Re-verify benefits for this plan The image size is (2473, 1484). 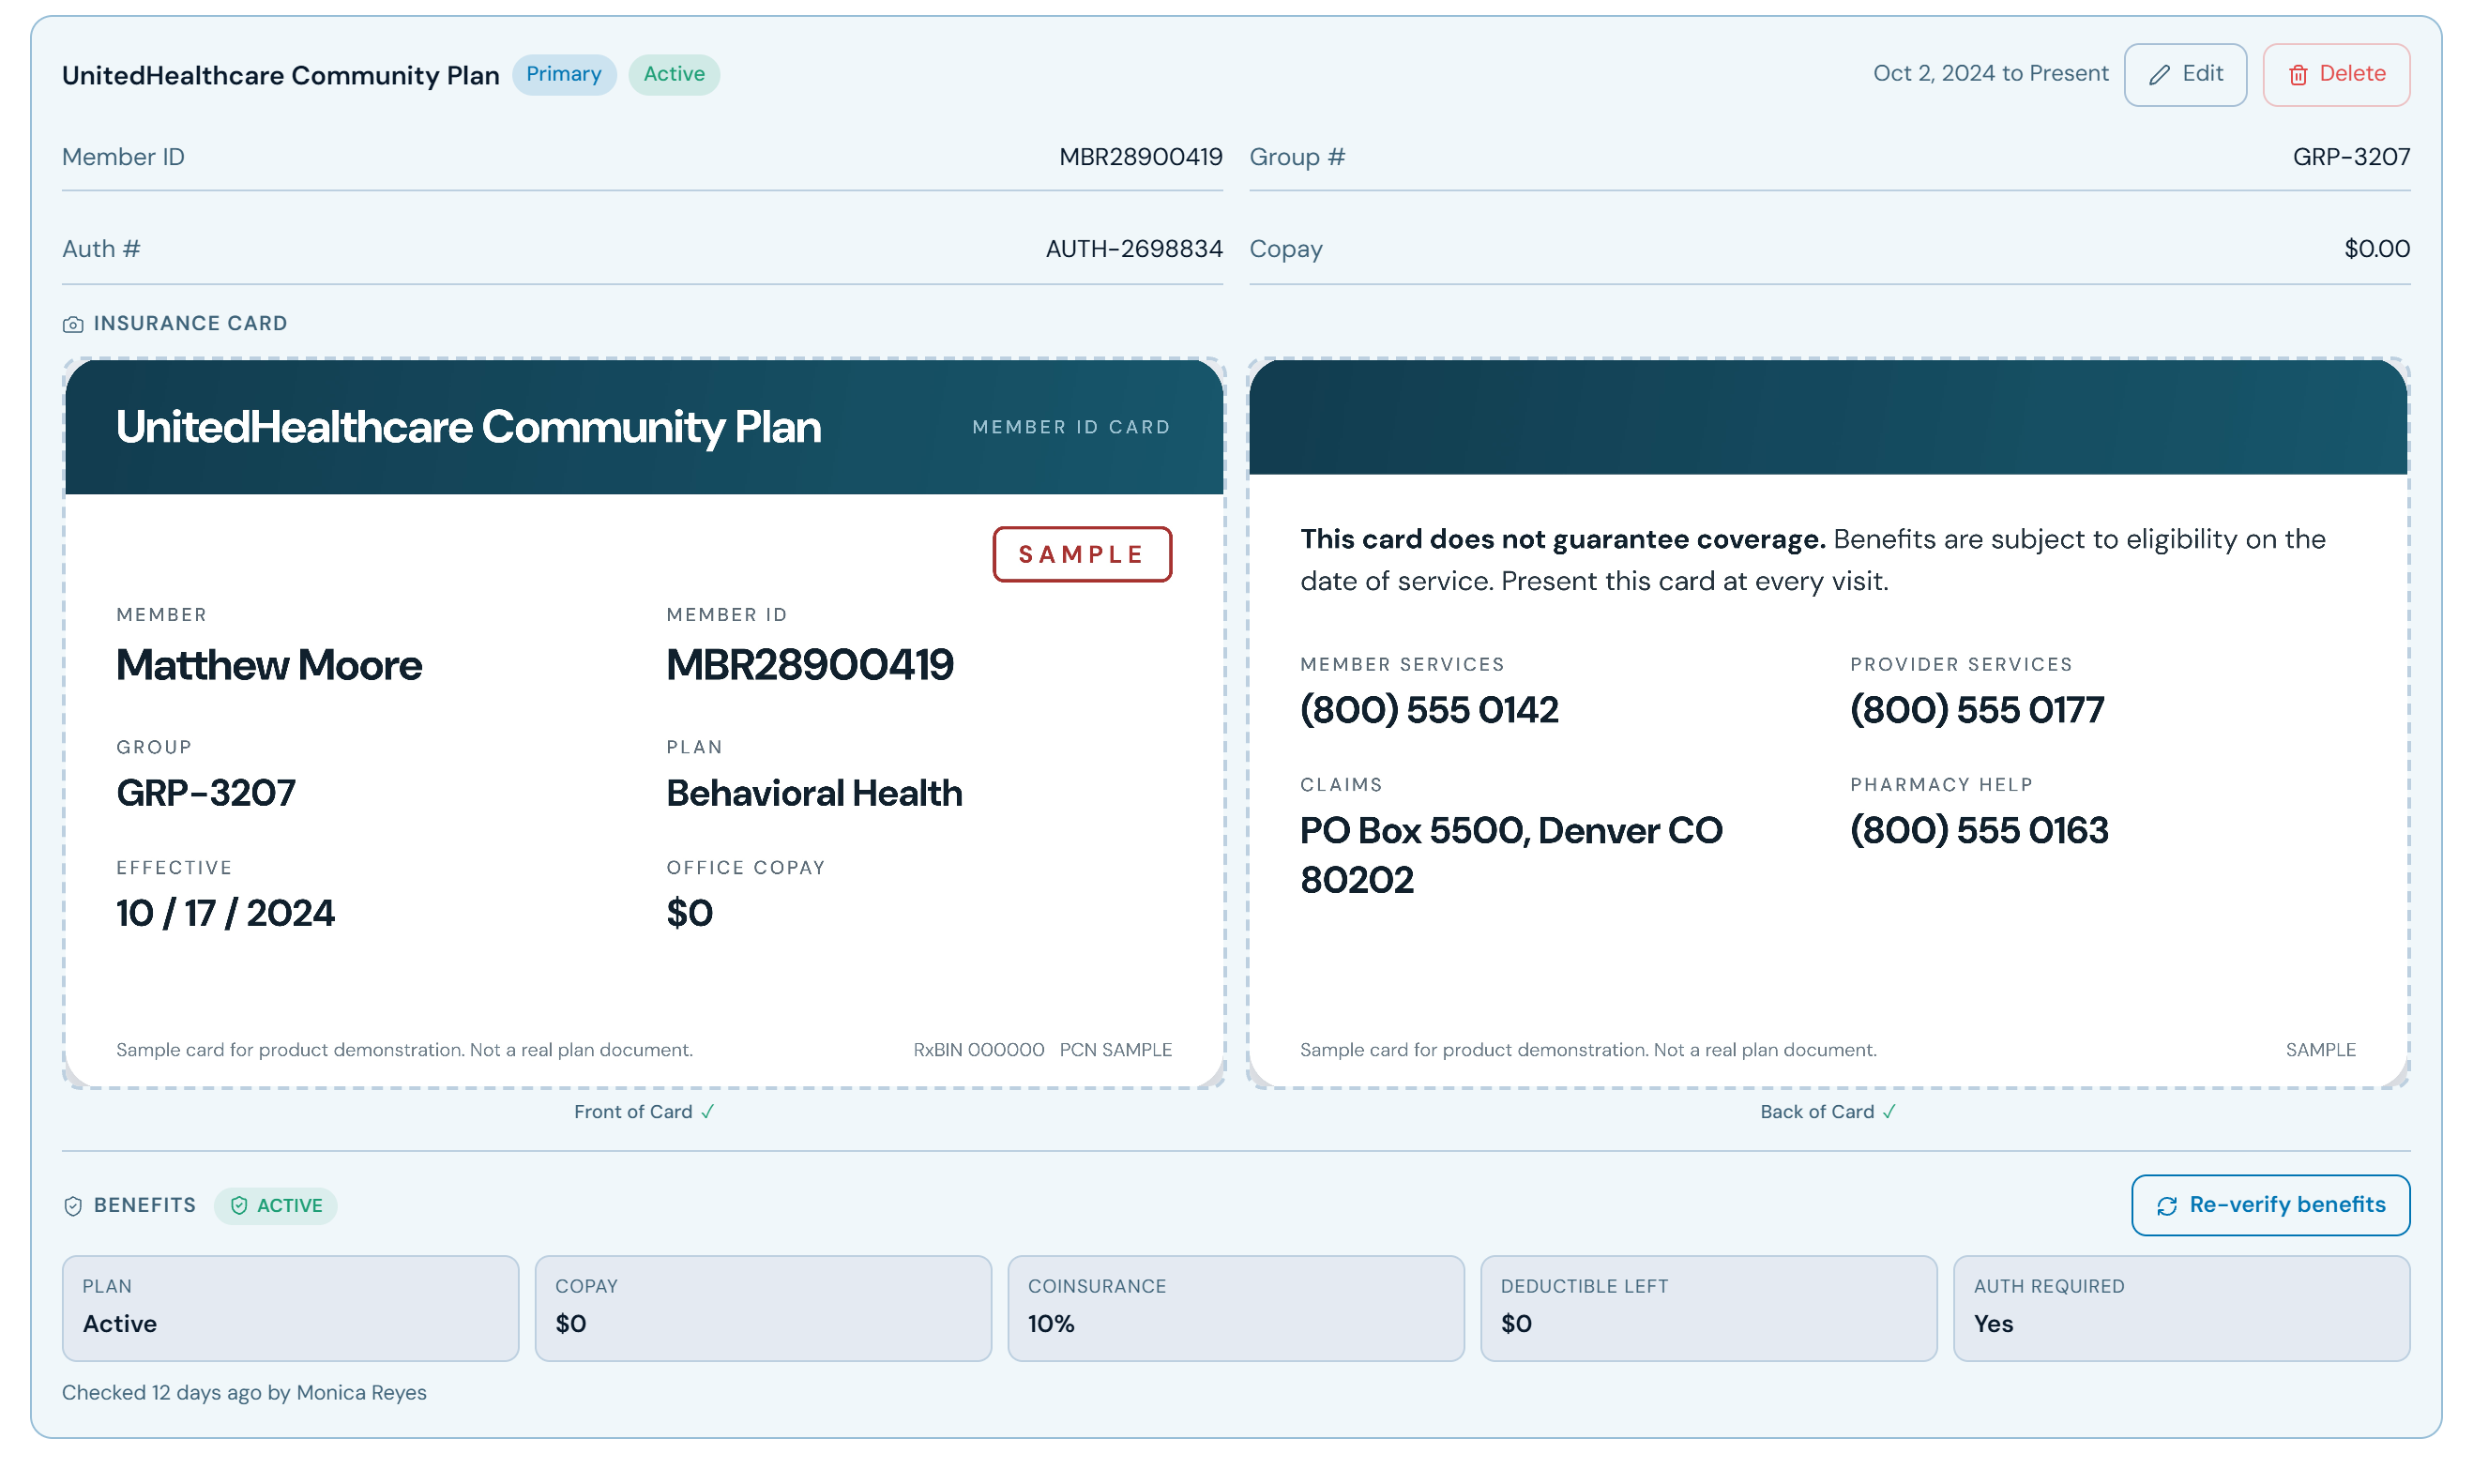click(x=2269, y=1205)
